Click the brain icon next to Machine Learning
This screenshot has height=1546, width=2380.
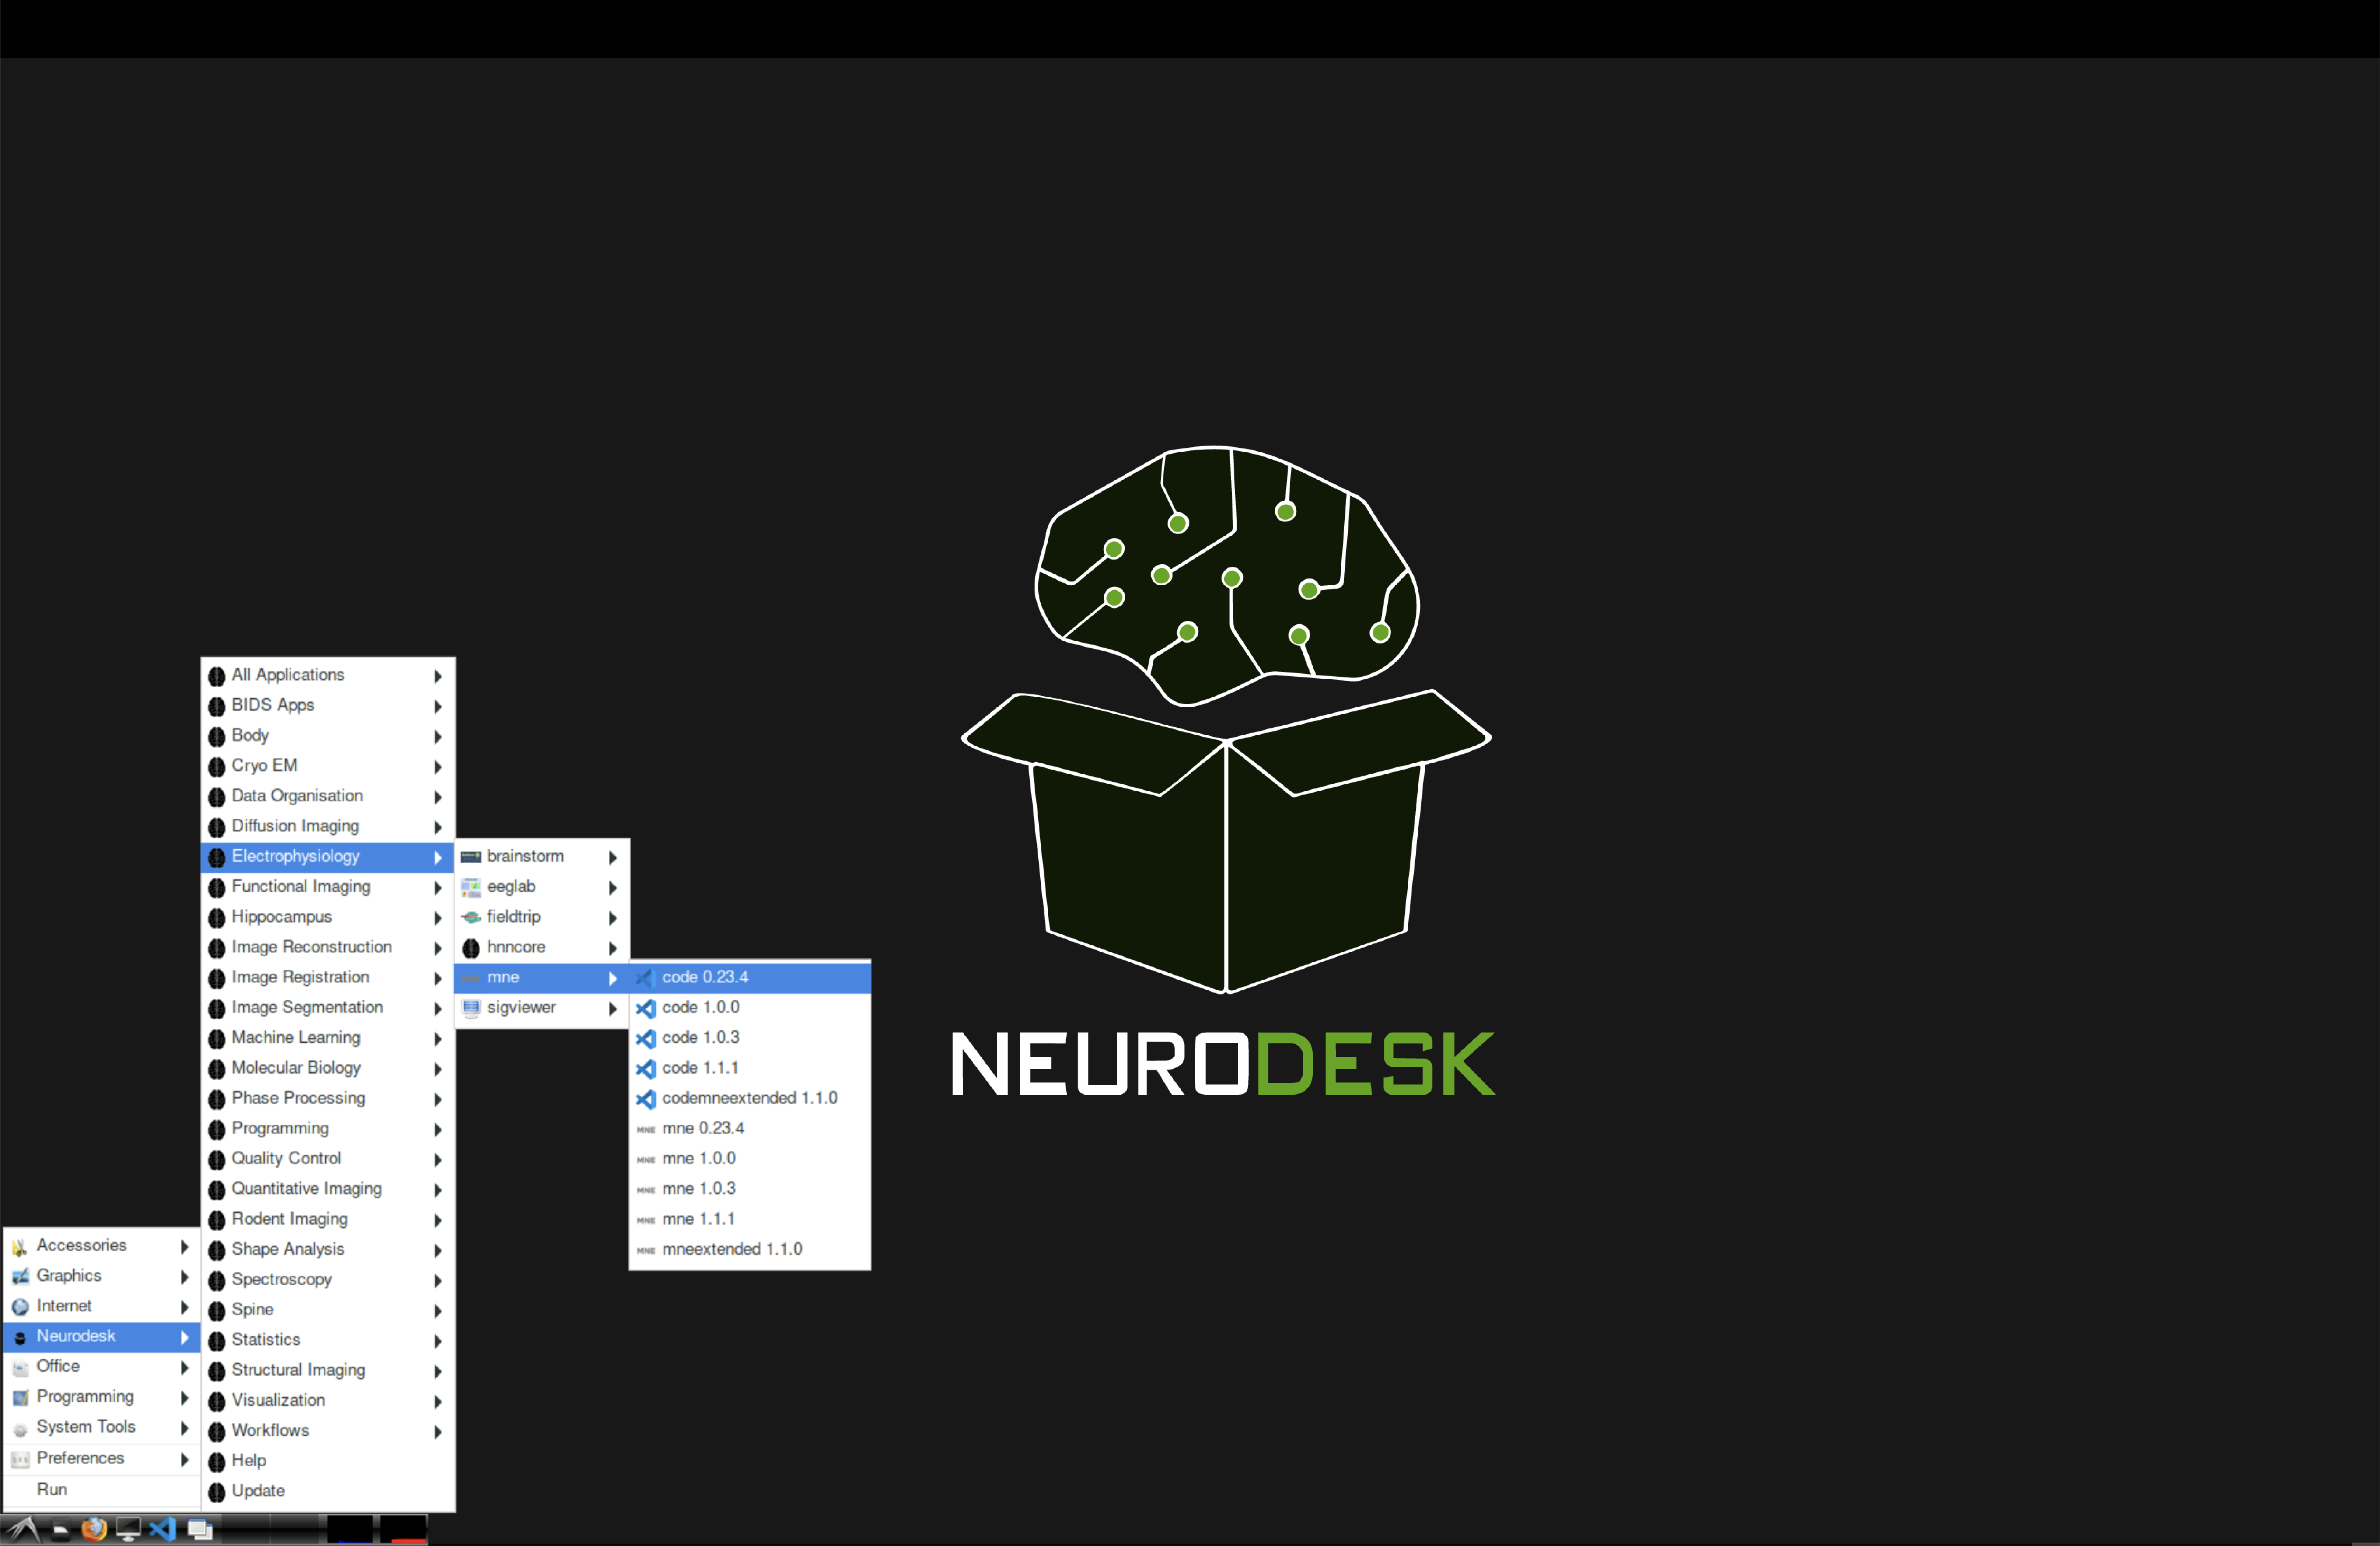click(x=217, y=1038)
